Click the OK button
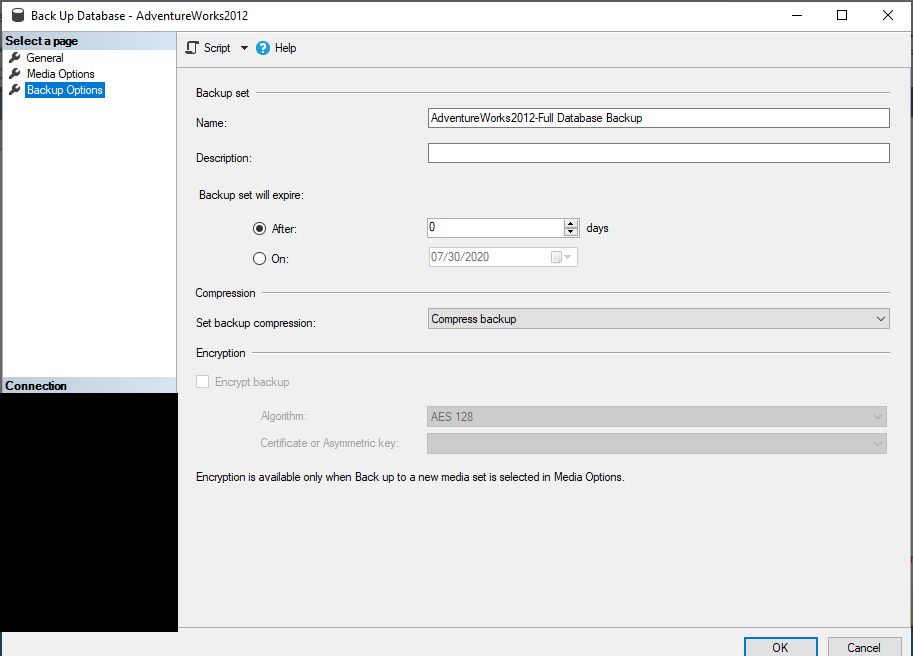Screen dimensions: 913x656 [780, 647]
